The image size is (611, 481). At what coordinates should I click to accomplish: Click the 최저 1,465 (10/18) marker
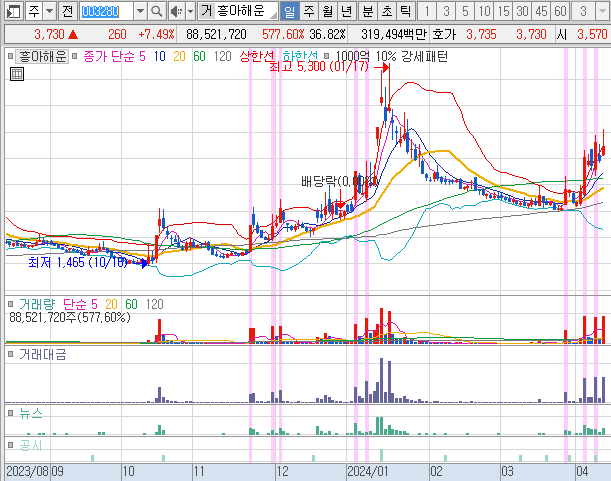pos(78,262)
